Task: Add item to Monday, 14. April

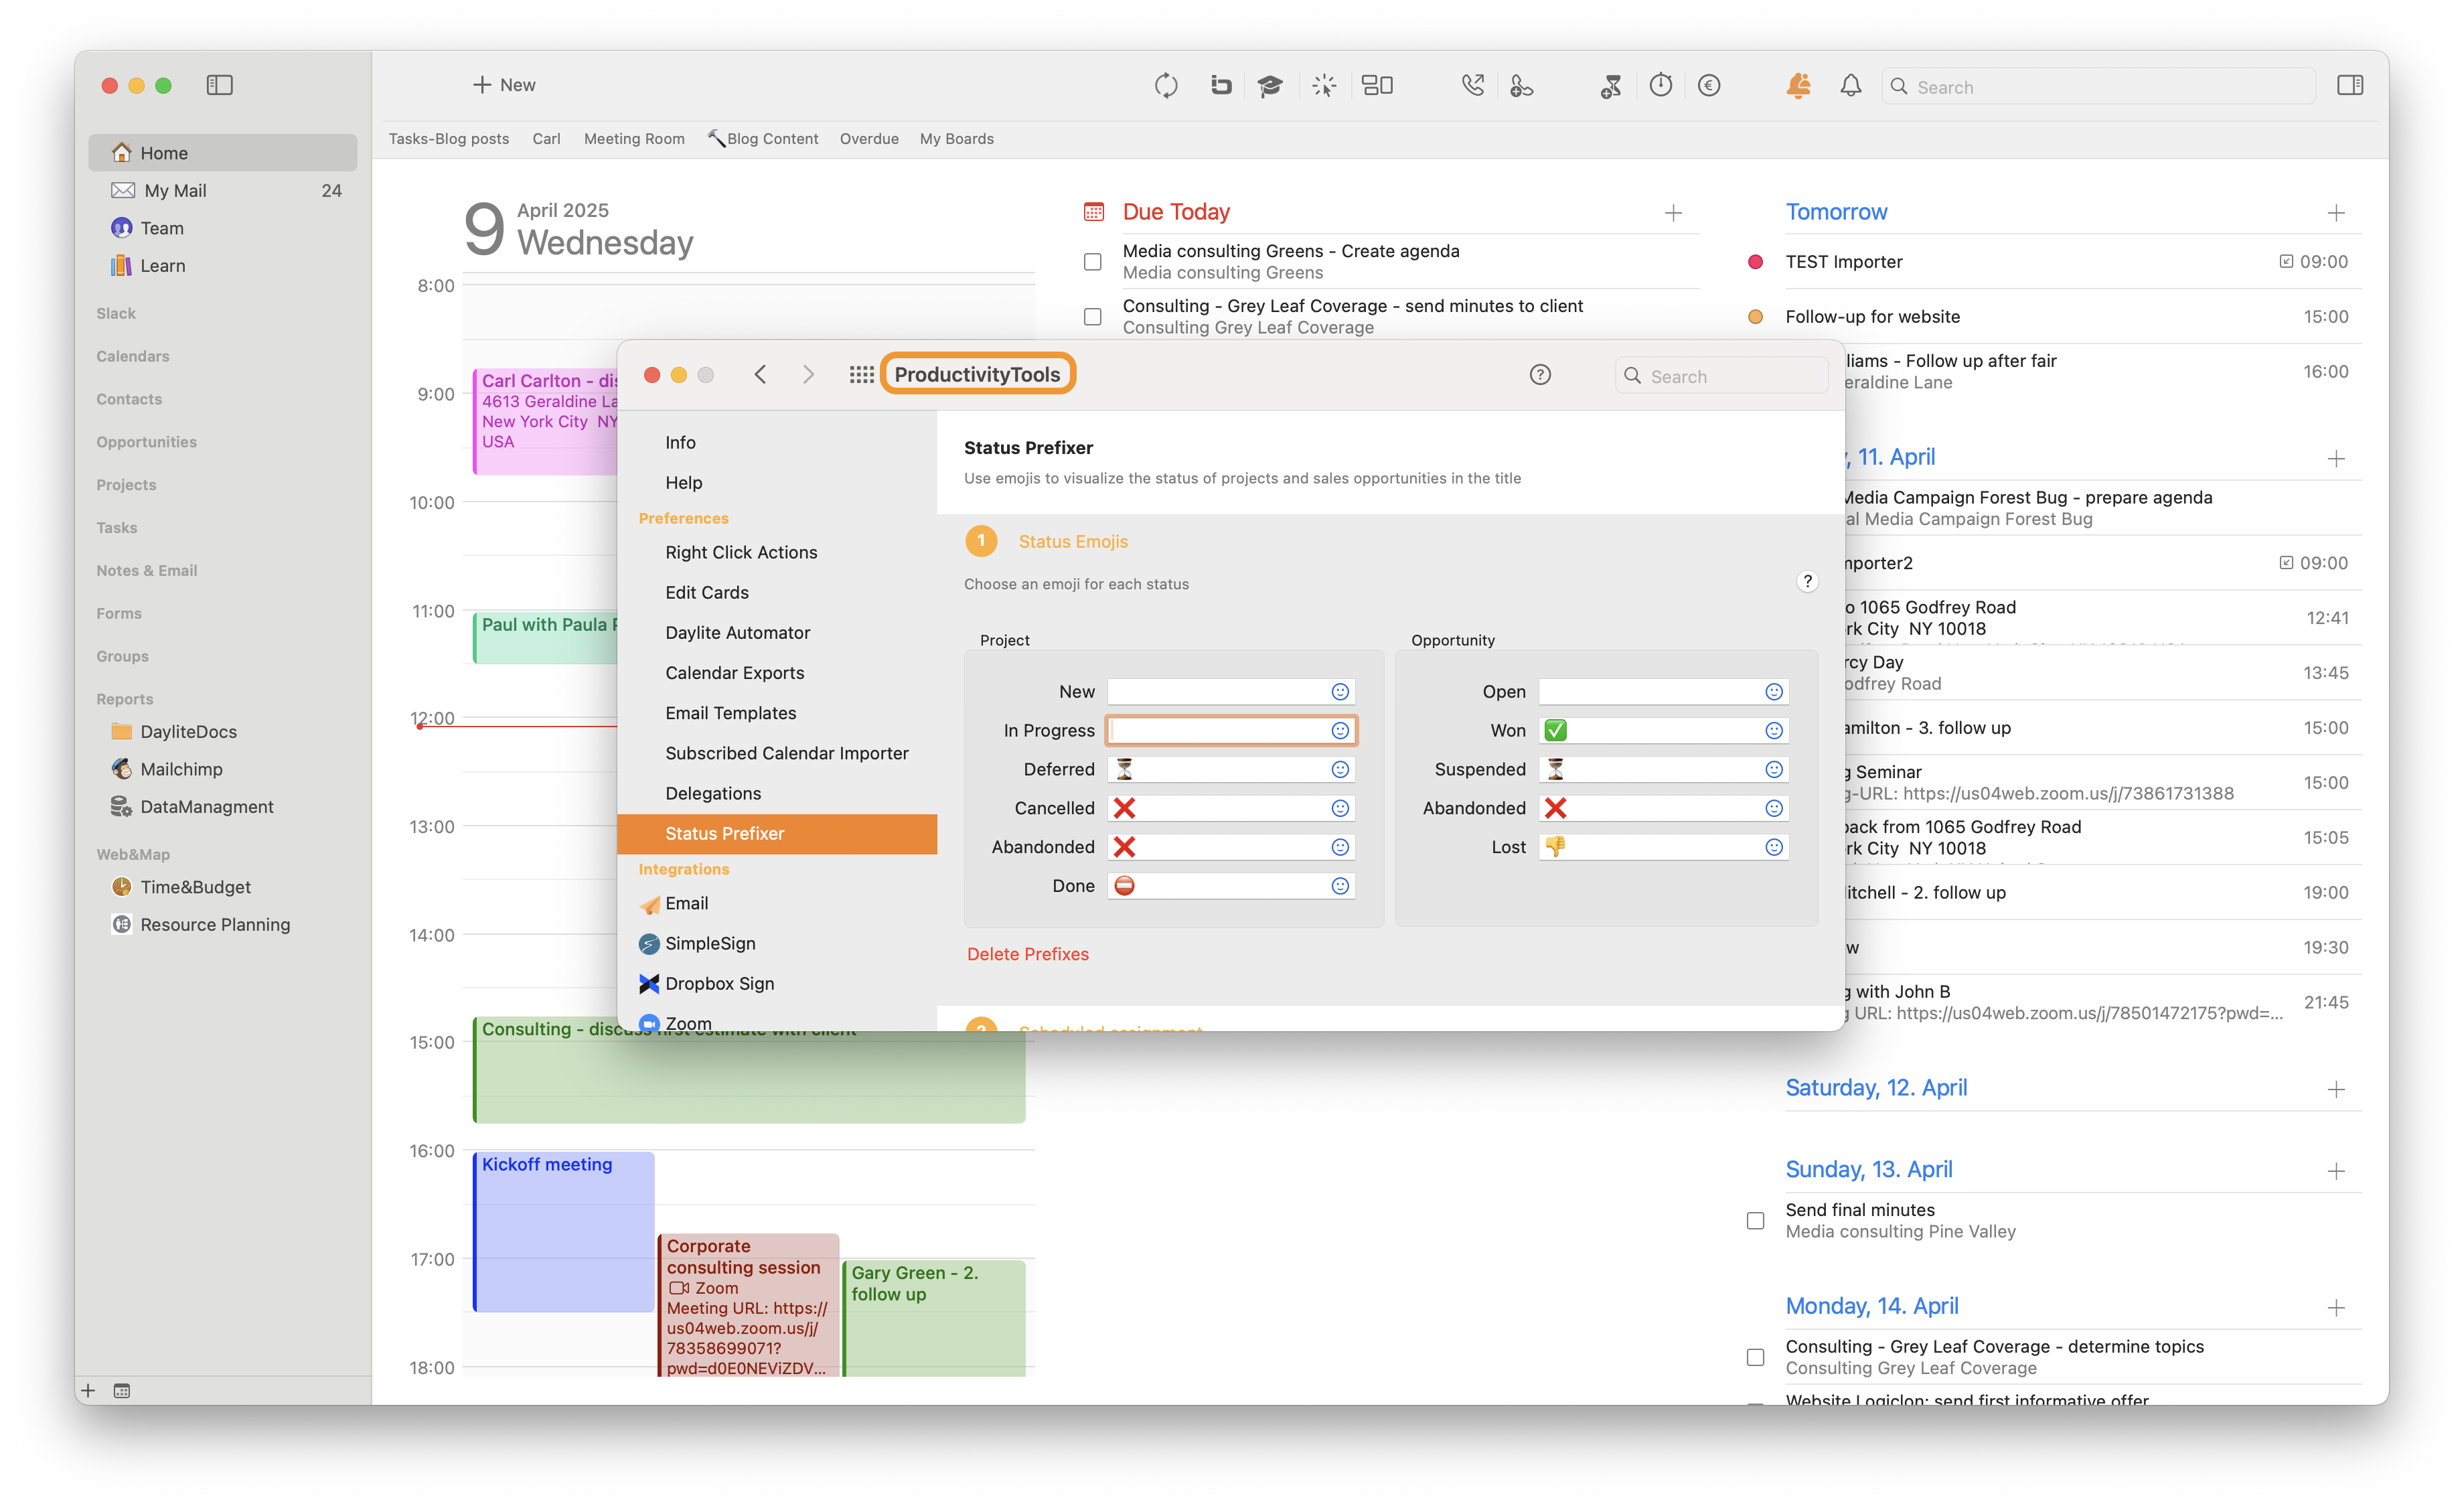Action: click(2336, 1308)
